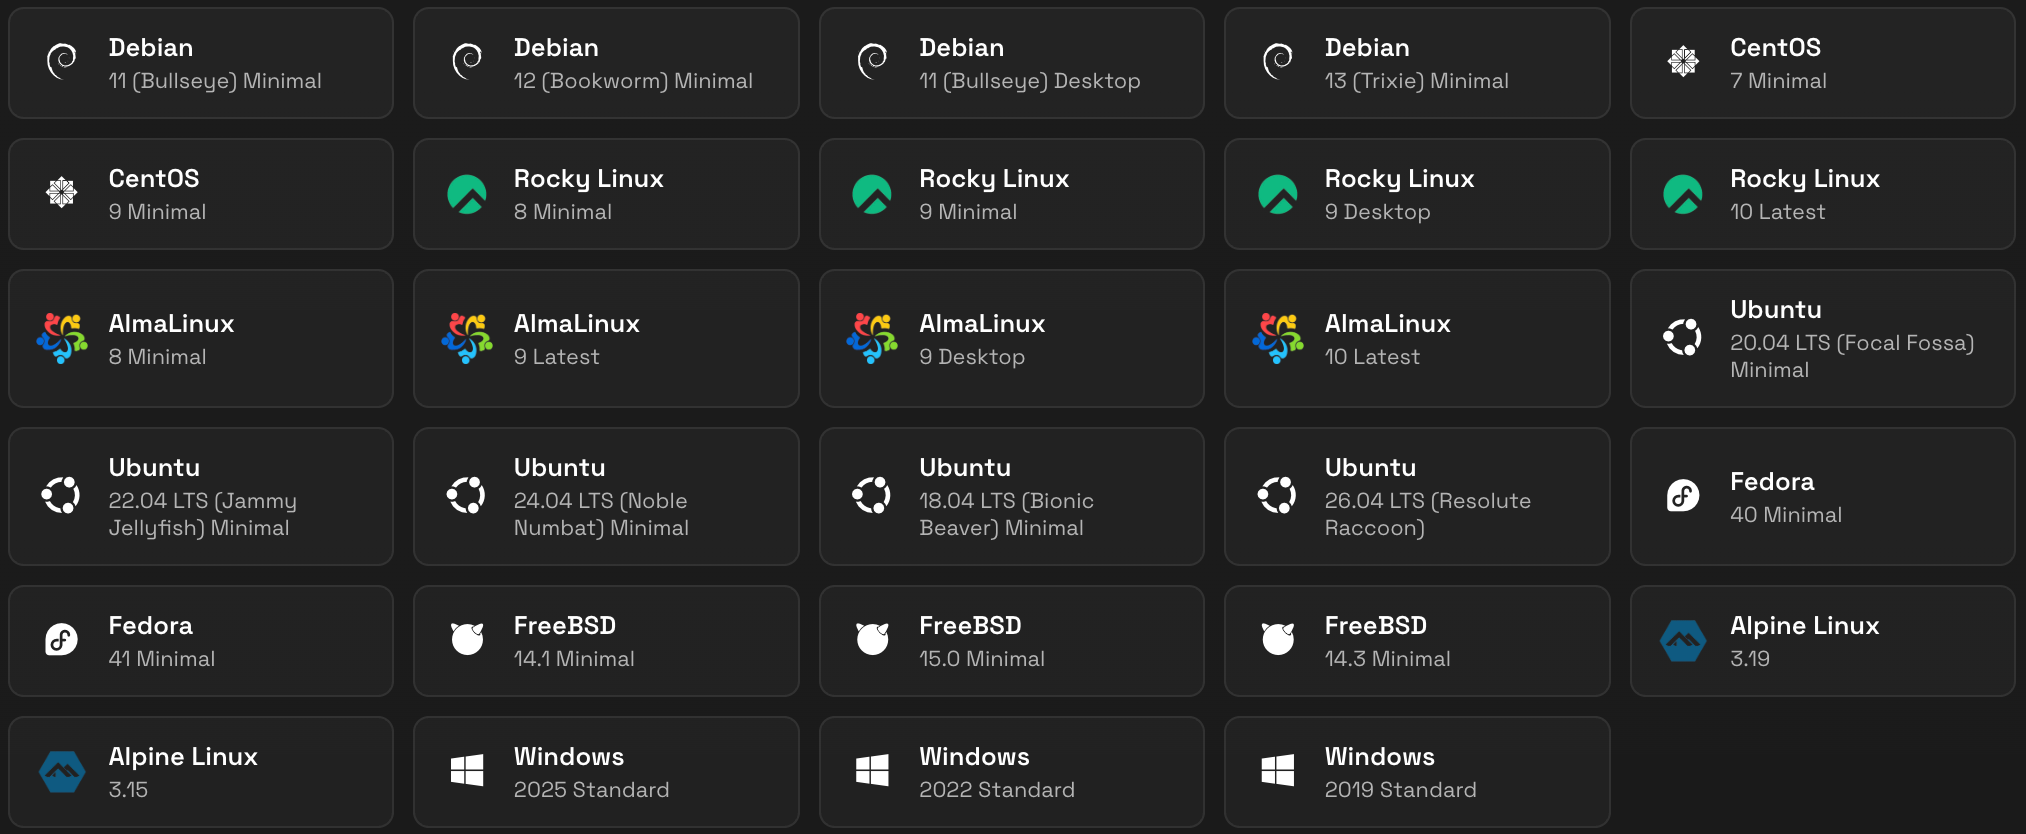Click the Debian swirl icon for 11 (Bullseye) Minimal

click(62, 62)
